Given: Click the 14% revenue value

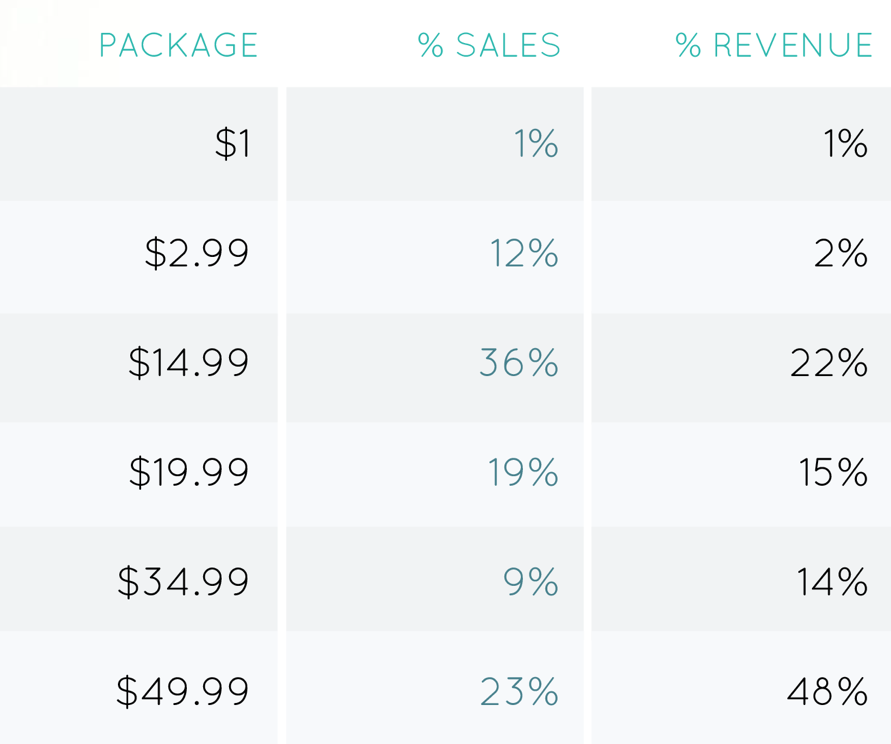Looking at the screenshot, I should coord(832,582).
